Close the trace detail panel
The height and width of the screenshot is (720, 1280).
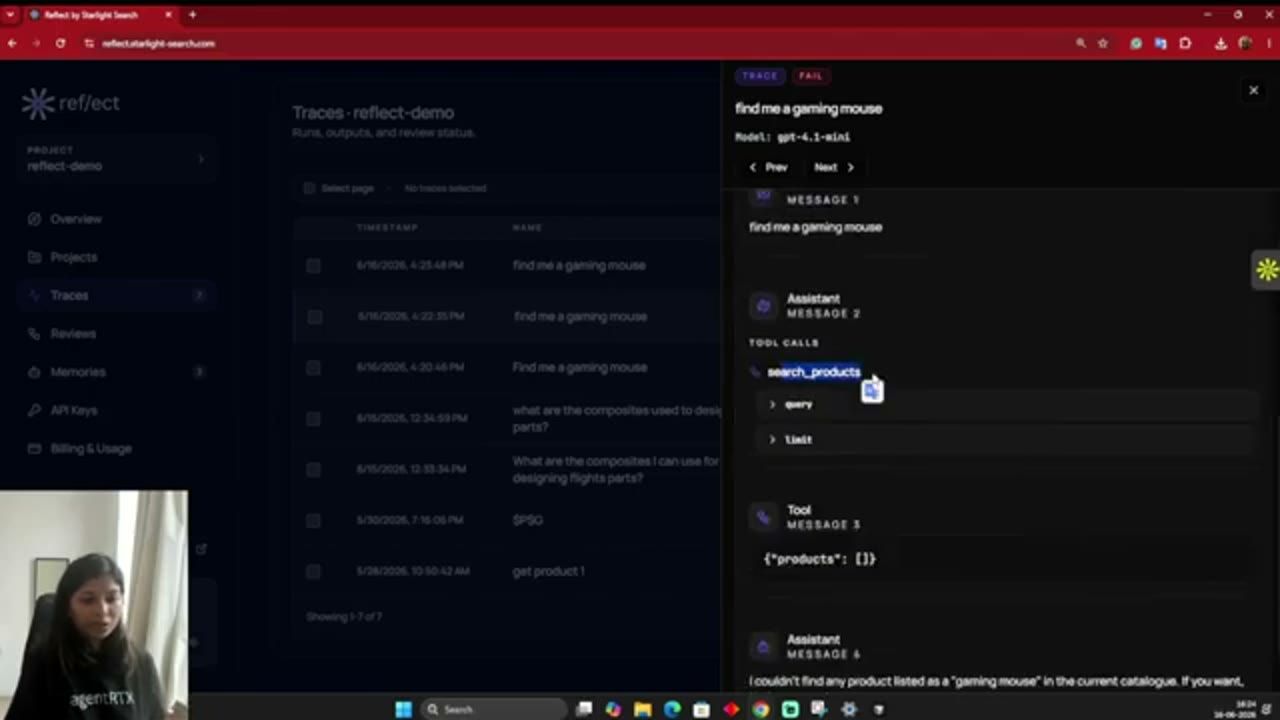click(1253, 90)
